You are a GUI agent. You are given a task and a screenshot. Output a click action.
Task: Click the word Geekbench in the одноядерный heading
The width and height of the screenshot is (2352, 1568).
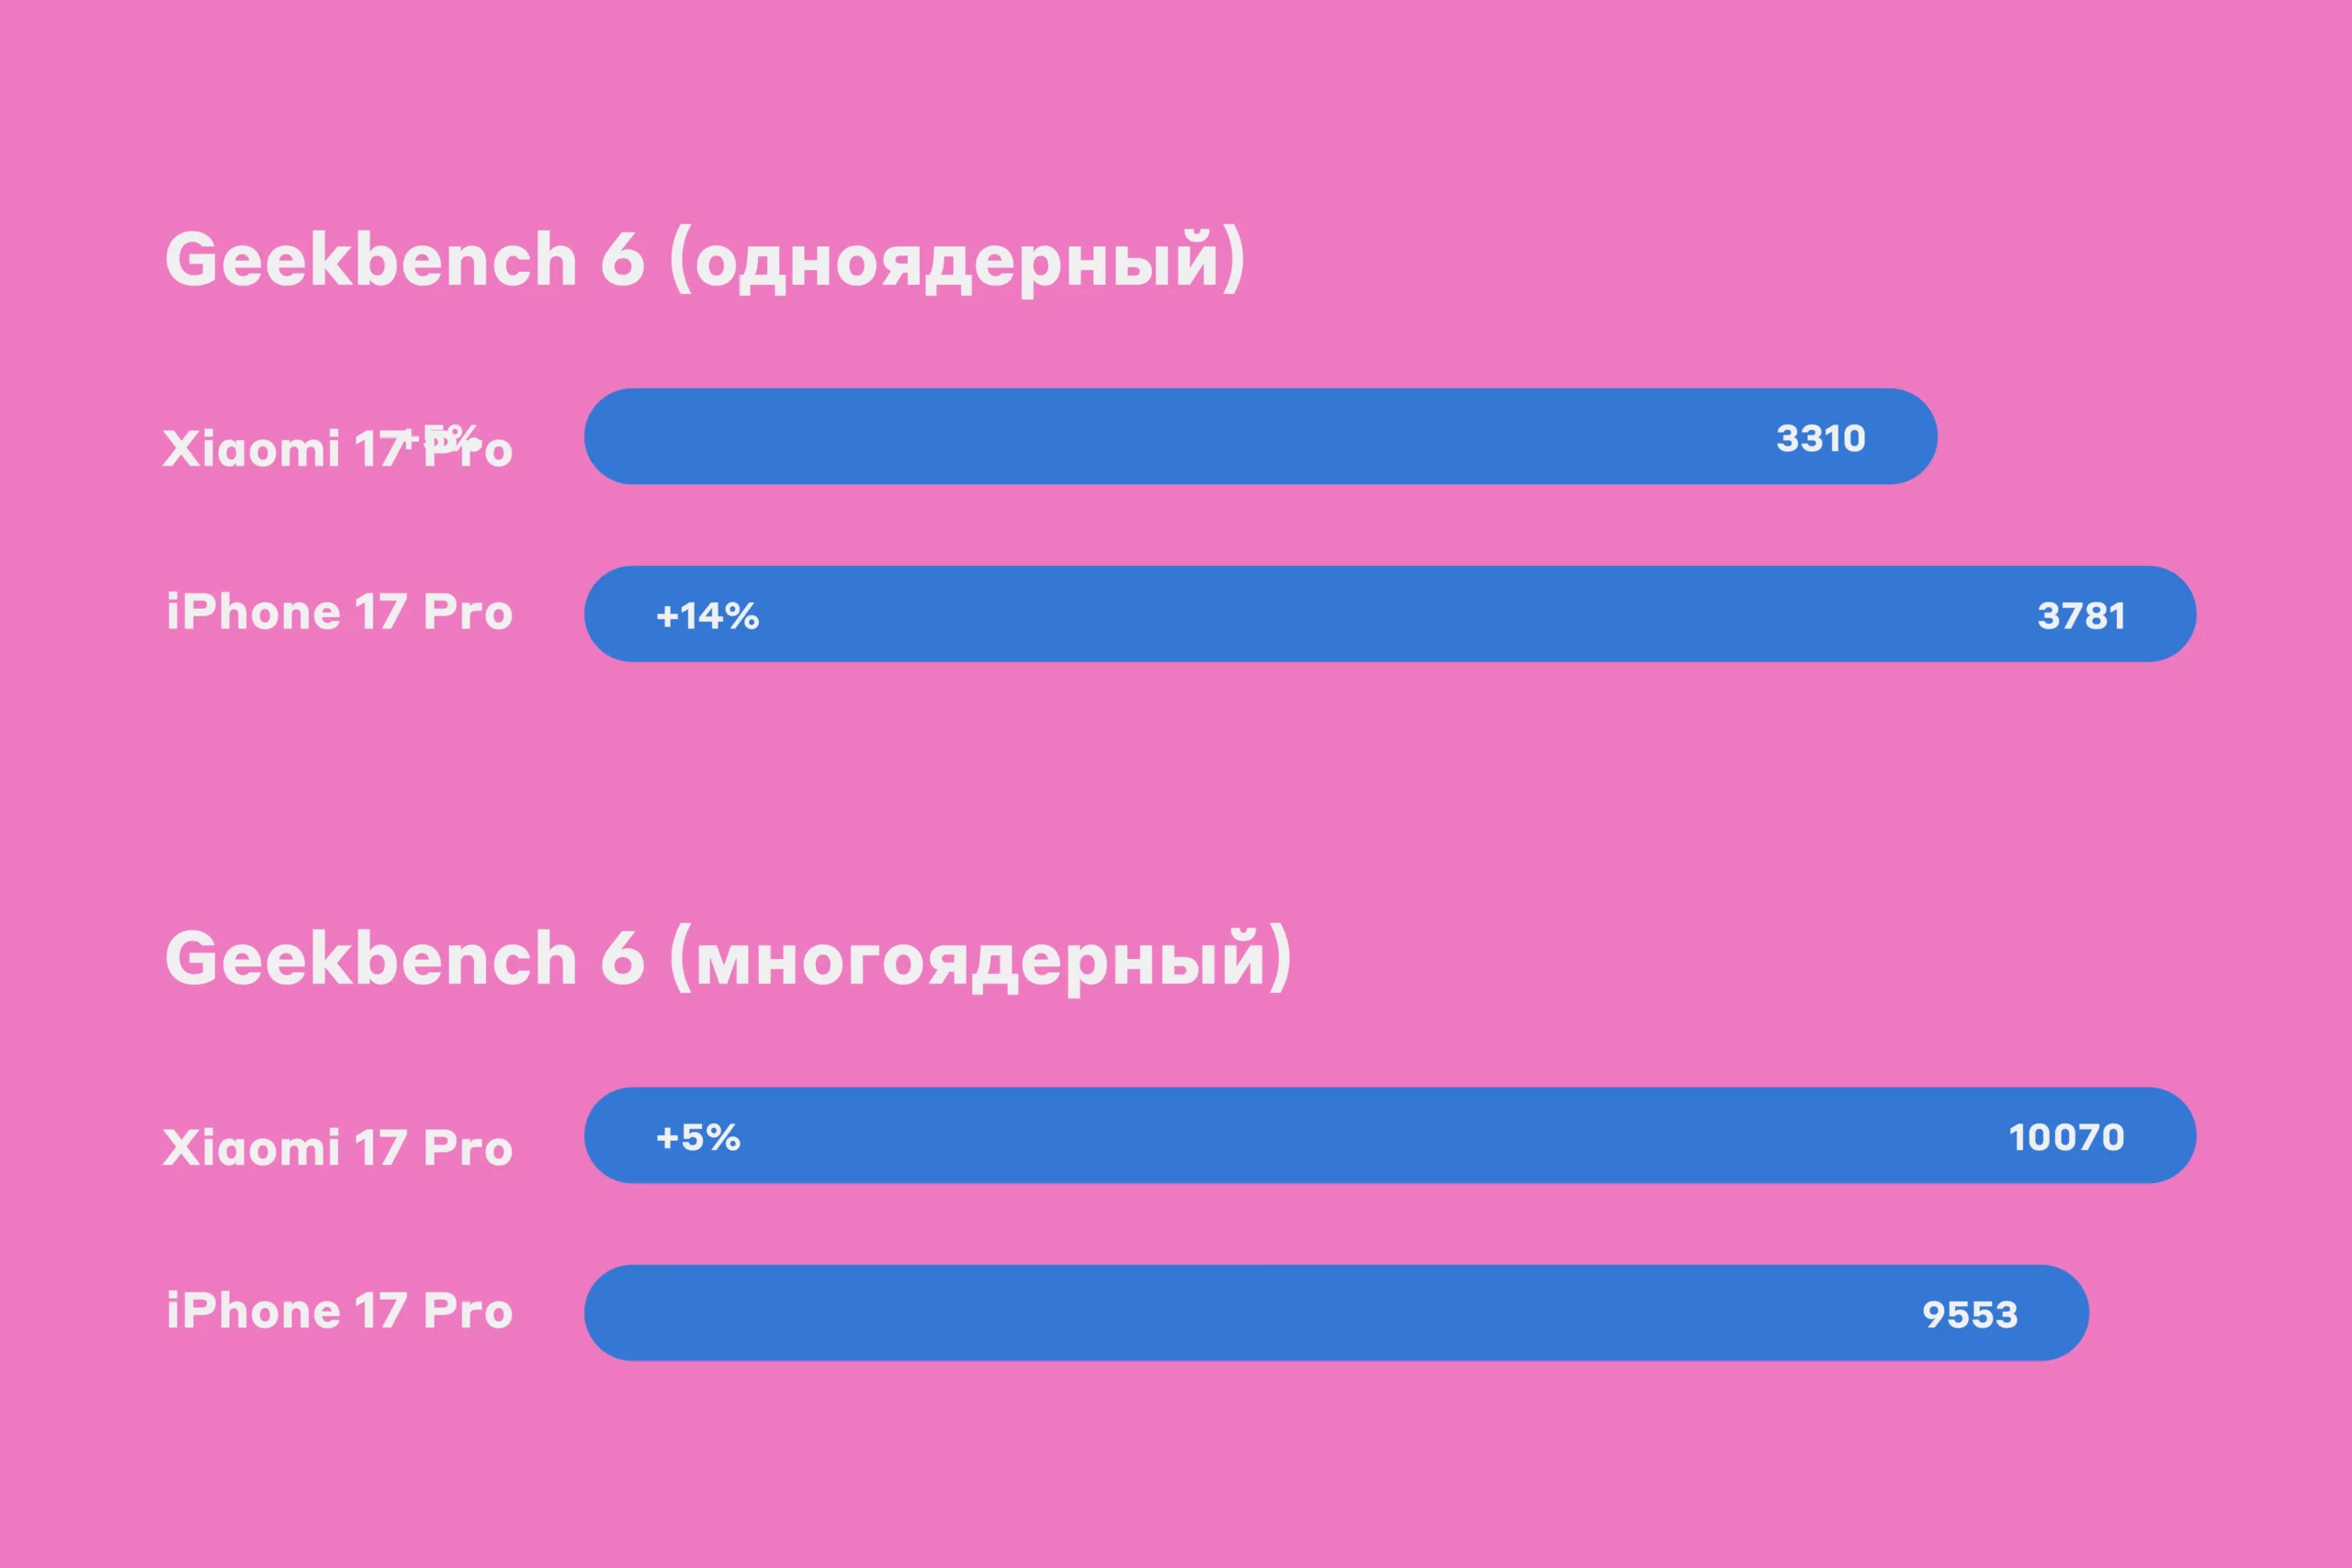(371, 259)
